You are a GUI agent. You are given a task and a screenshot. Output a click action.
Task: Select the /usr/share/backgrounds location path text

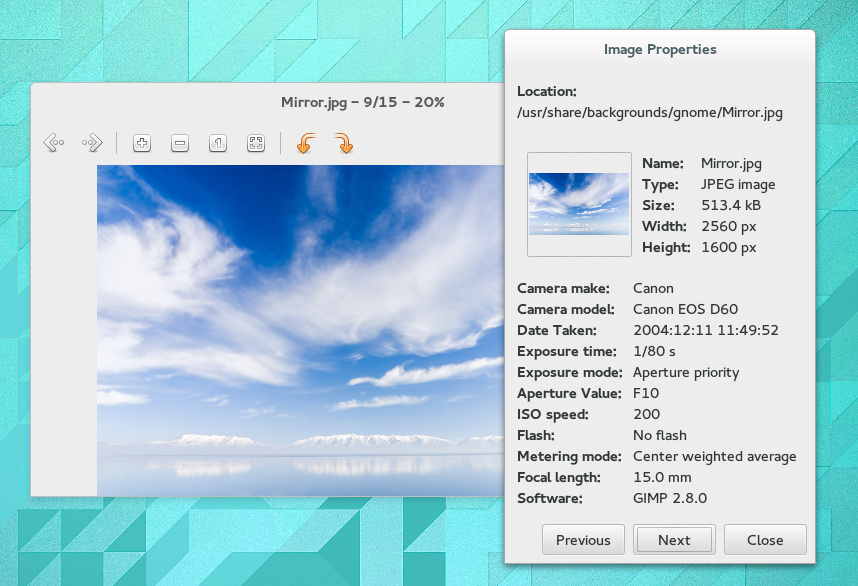(x=650, y=113)
